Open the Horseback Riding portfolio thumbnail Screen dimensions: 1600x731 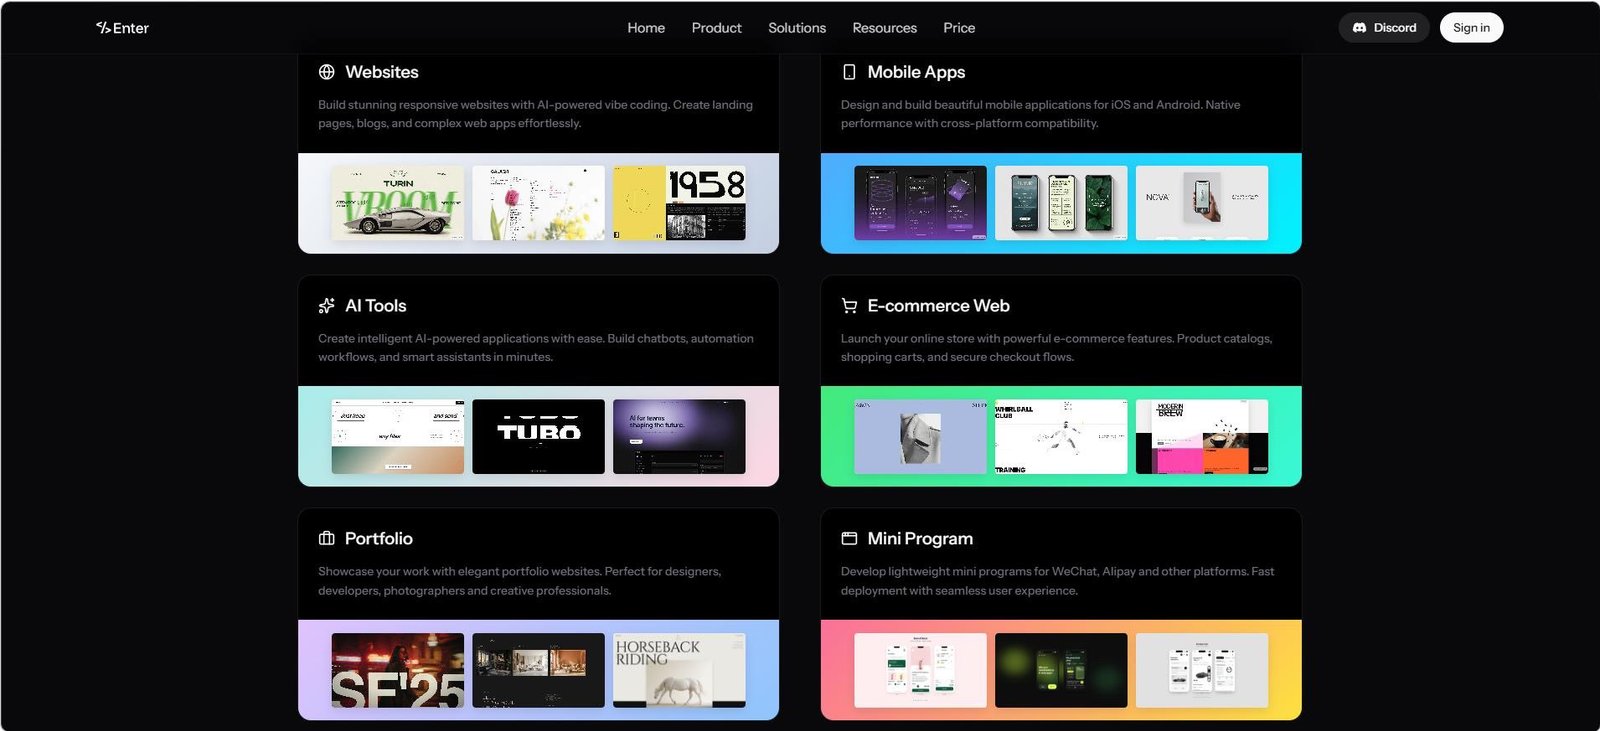[x=679, y=670]
